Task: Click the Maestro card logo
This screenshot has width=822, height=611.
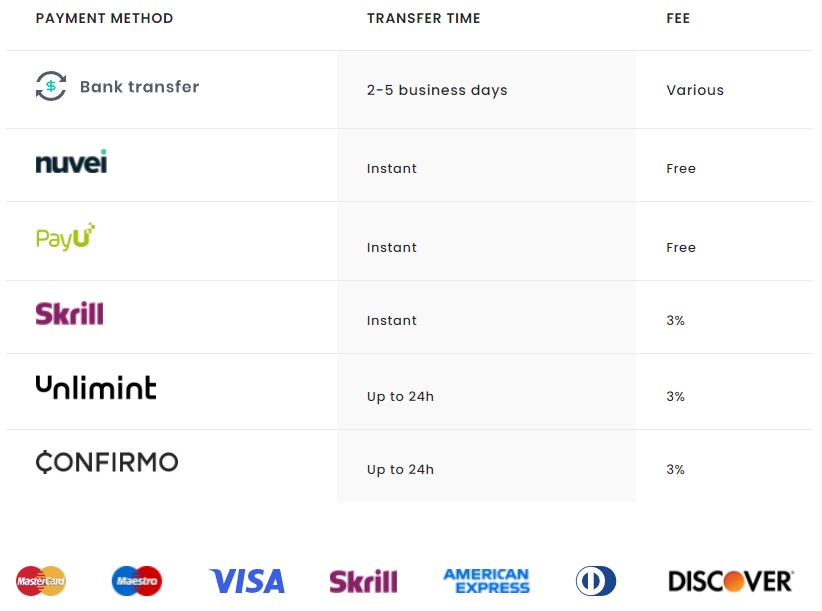Action: click(x=137, y=580)
